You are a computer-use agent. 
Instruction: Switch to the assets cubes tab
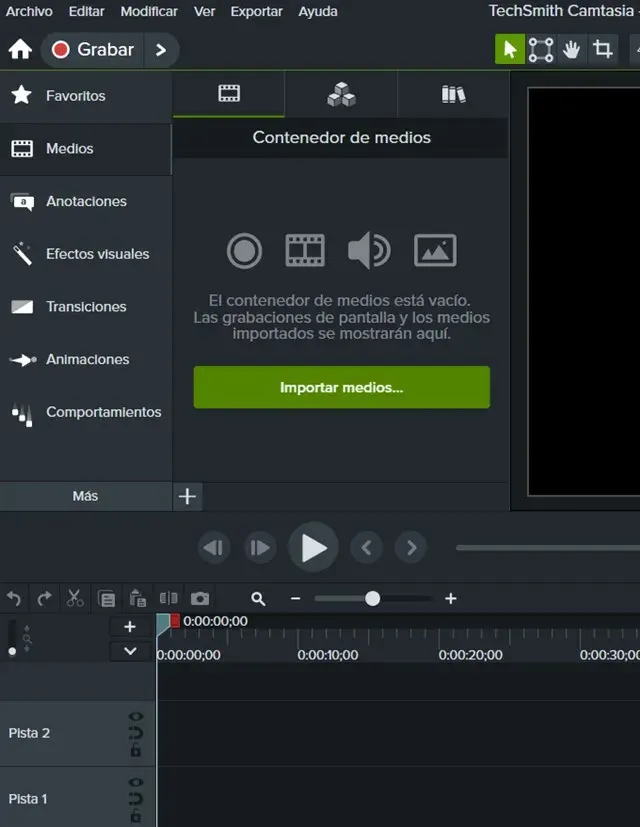(341, 94)
